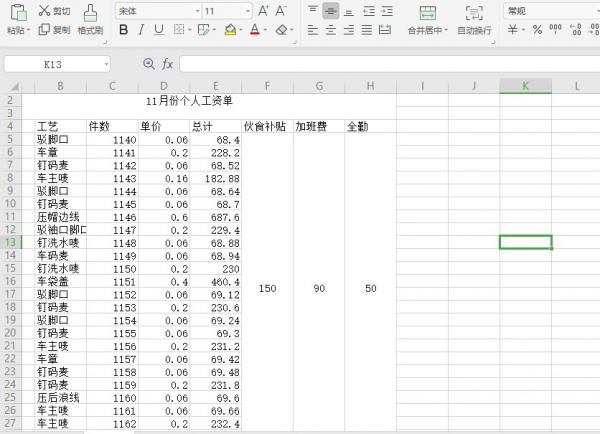Click the select-all corner triangle
Screen dimensions: 600x434
[x=15, y=87]
